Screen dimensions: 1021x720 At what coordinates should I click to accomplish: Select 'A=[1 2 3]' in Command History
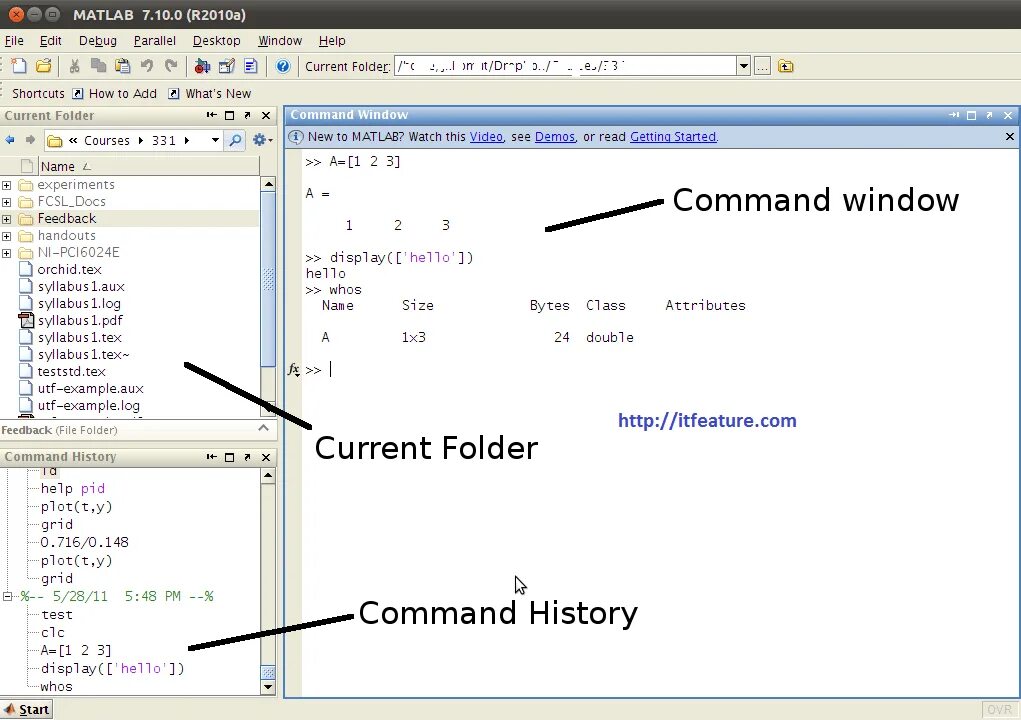click(76, 650)
